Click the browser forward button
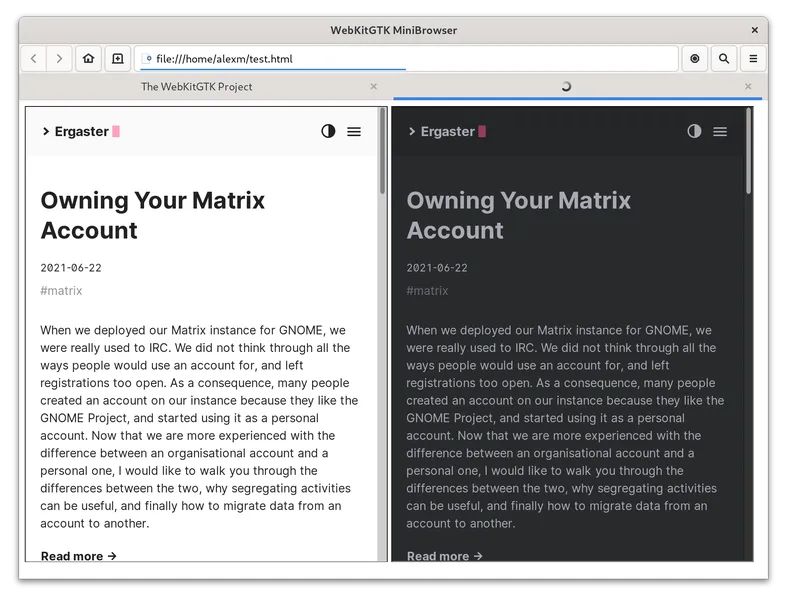 pyautogui.click(x=59, y=59)
